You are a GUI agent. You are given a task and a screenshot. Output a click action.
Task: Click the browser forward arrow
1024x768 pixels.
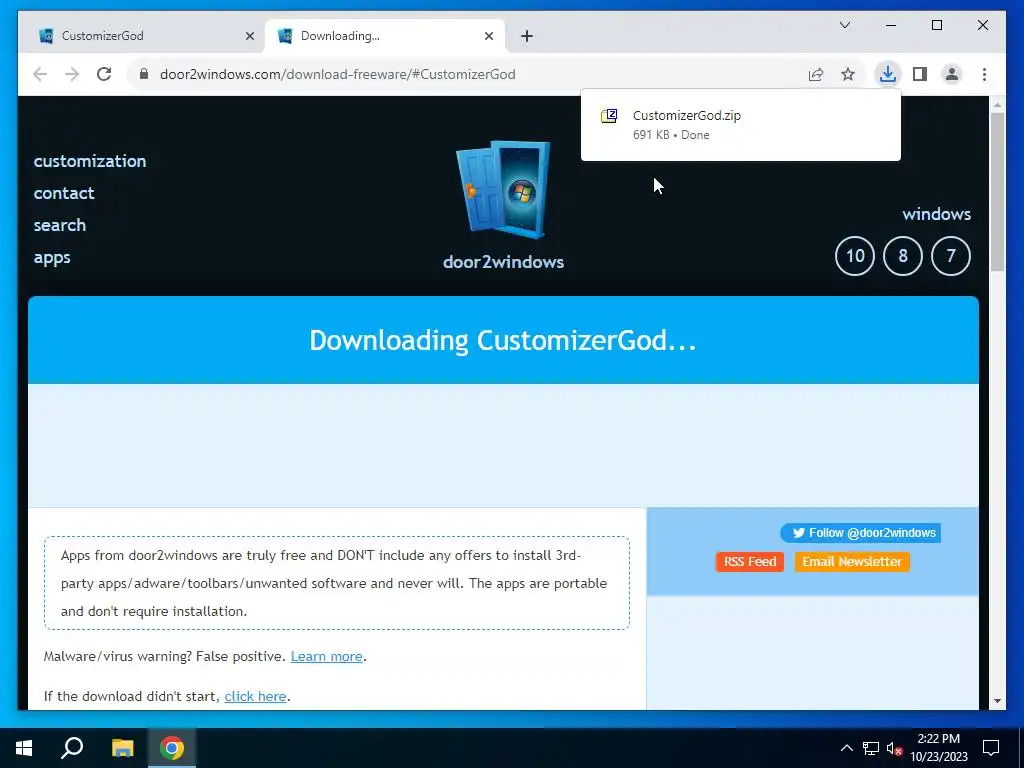(x=72, y=74)
